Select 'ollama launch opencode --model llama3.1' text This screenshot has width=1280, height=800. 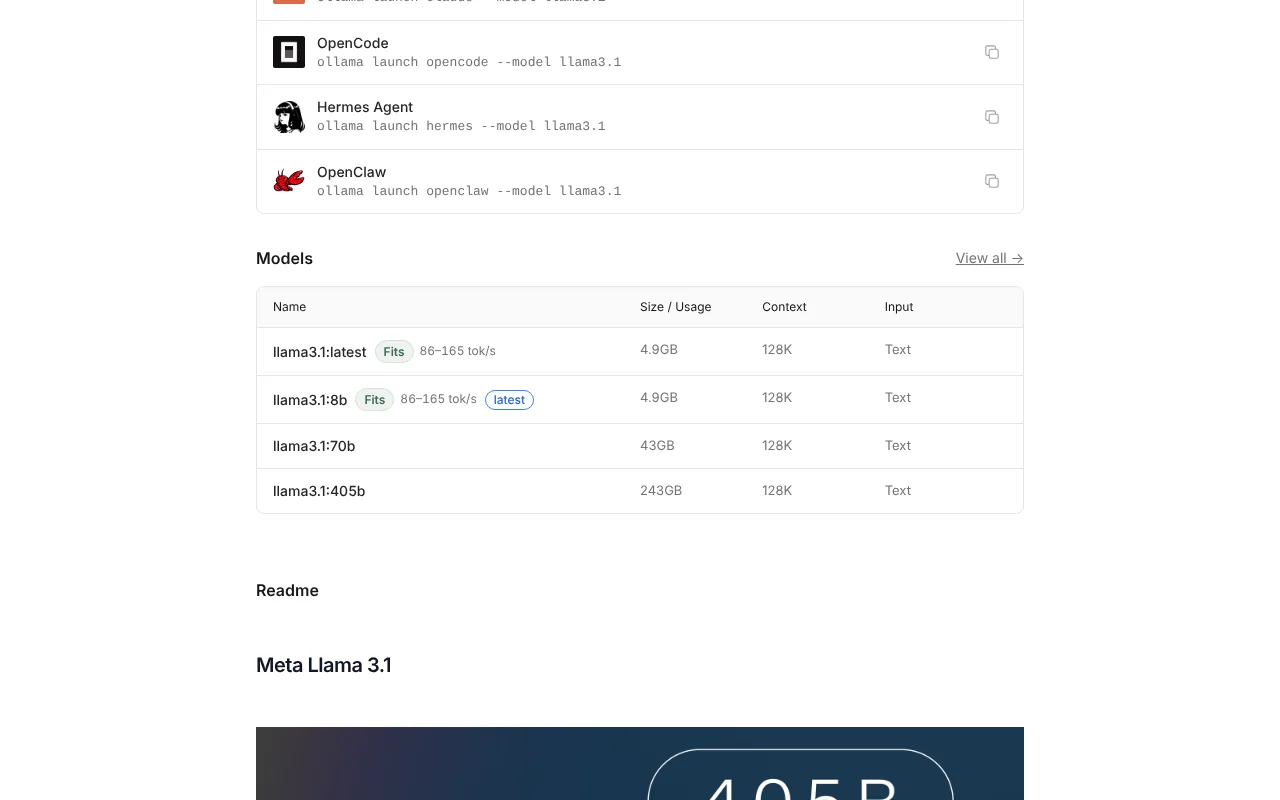tap(469, 62)
